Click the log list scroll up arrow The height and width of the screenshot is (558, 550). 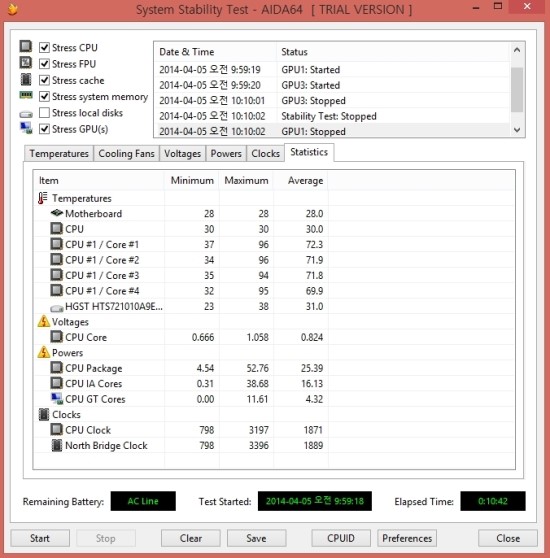pyautogui.click(x=517, y=50)
